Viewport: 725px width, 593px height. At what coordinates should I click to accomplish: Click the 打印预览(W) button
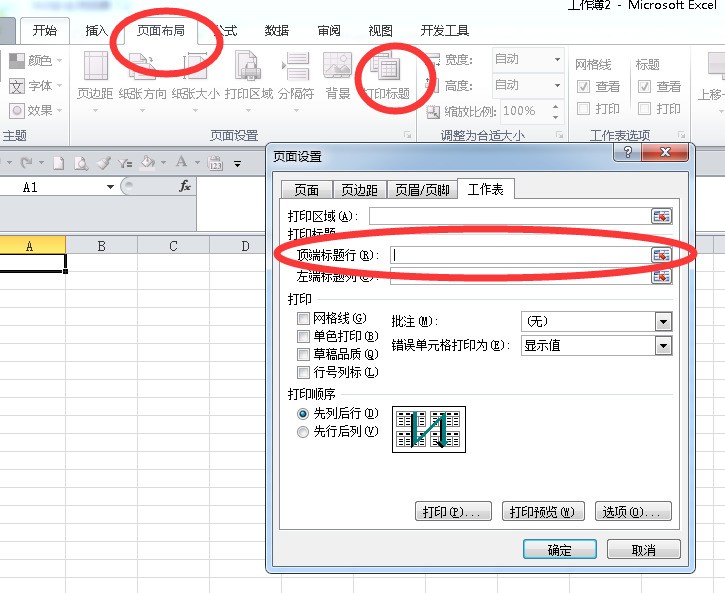coord(543,512)
